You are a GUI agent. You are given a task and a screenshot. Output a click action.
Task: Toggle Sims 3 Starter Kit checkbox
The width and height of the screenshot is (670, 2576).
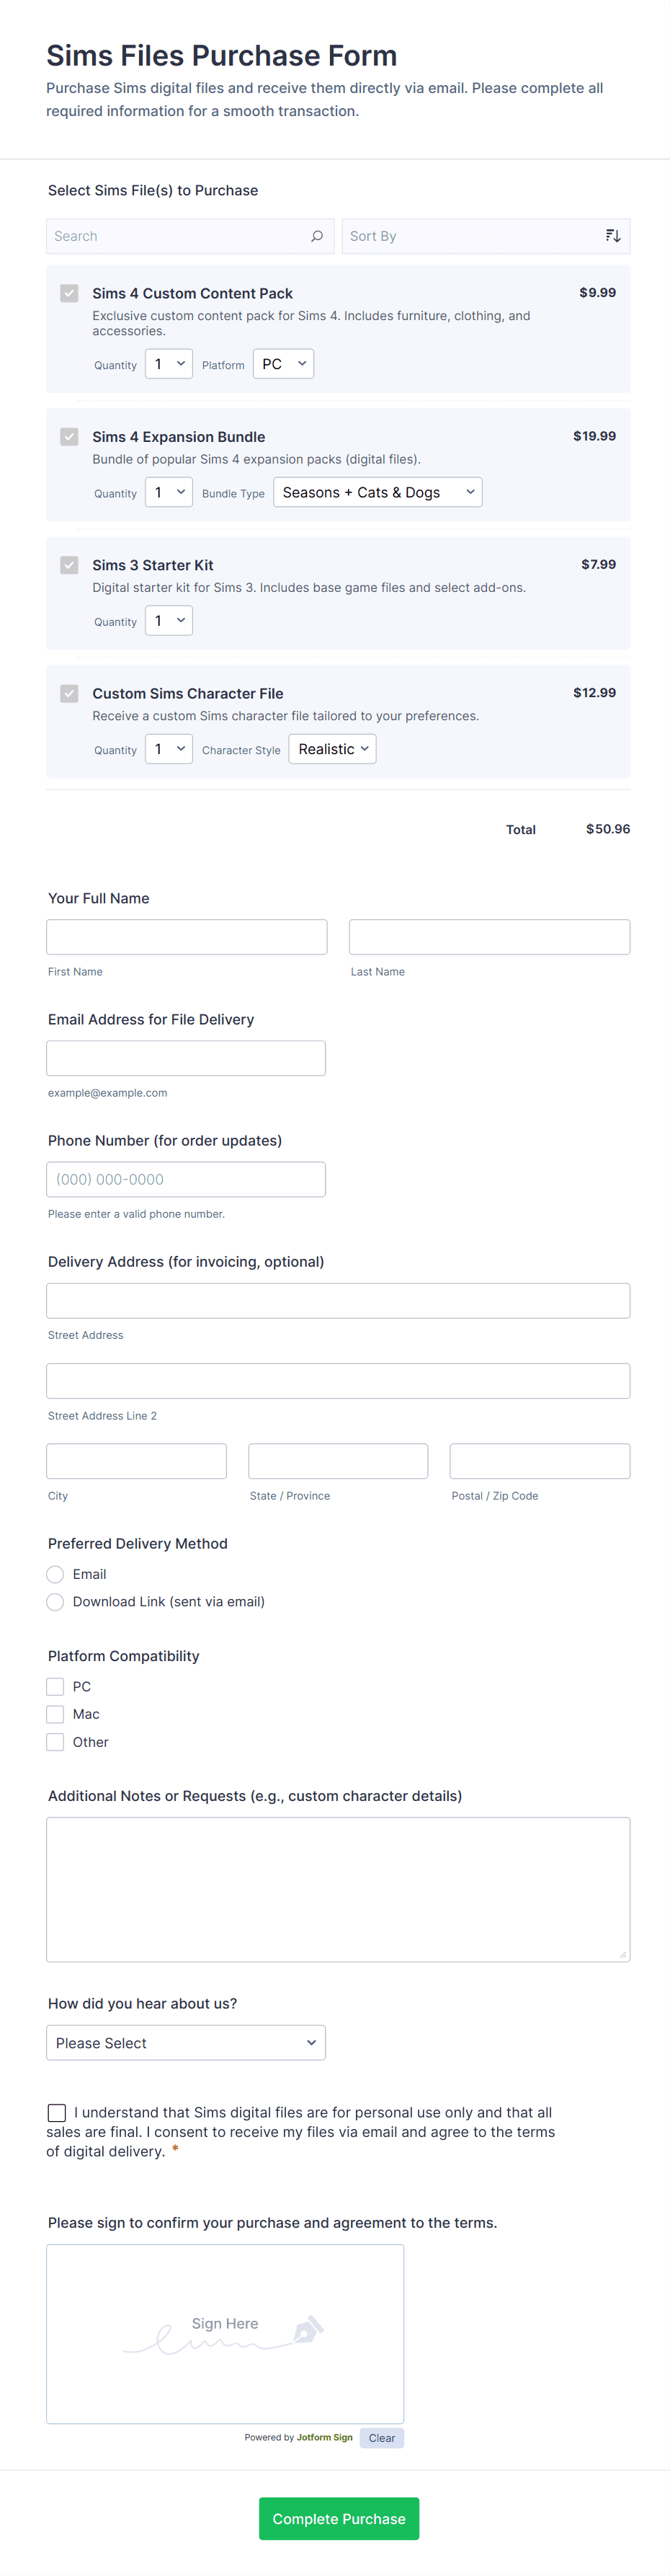[69, 565]
